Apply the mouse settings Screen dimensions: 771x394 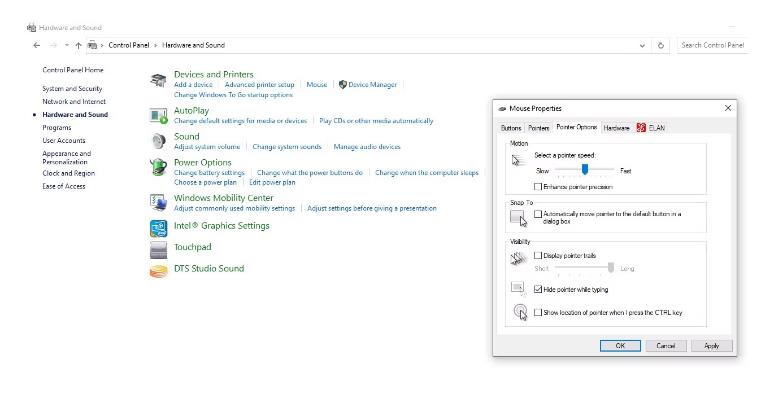click(712, 346)
